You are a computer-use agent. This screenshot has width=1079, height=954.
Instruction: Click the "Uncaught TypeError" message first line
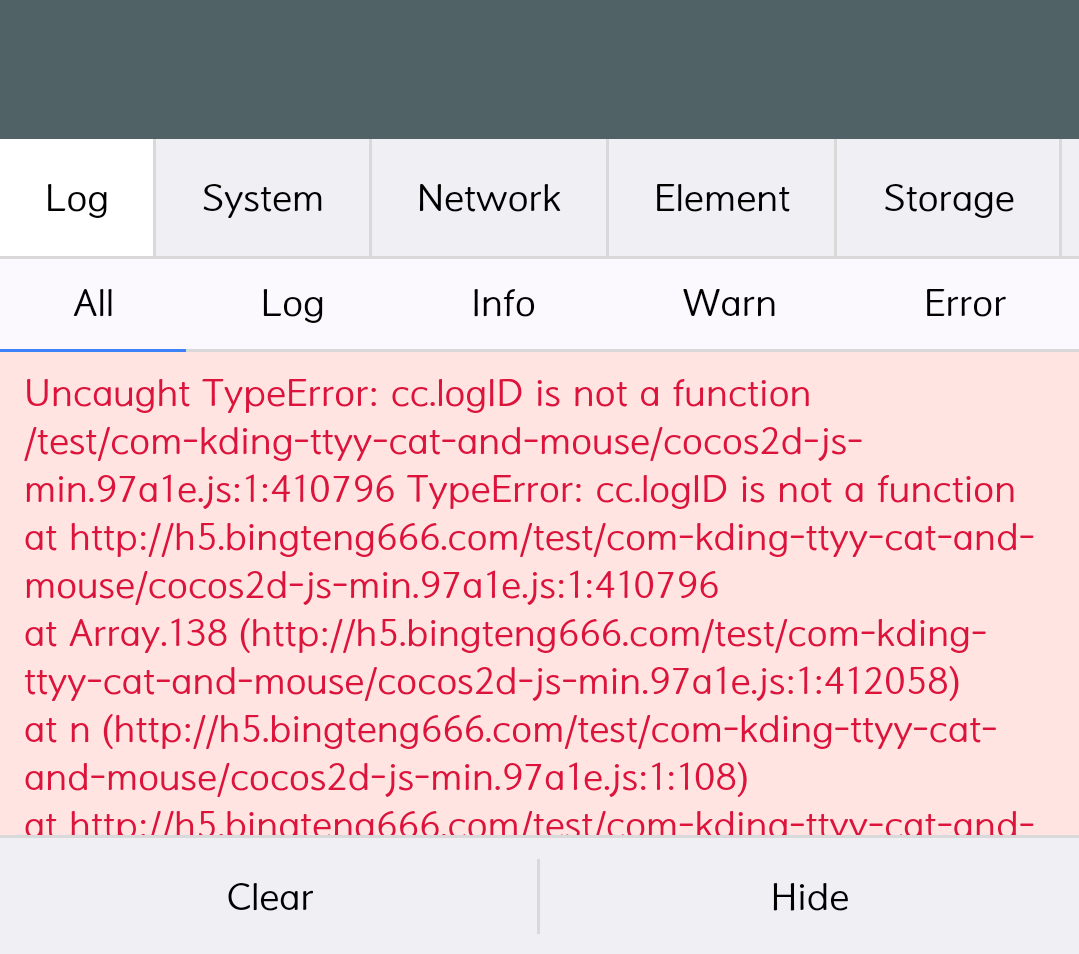click(x=417, y=394)
